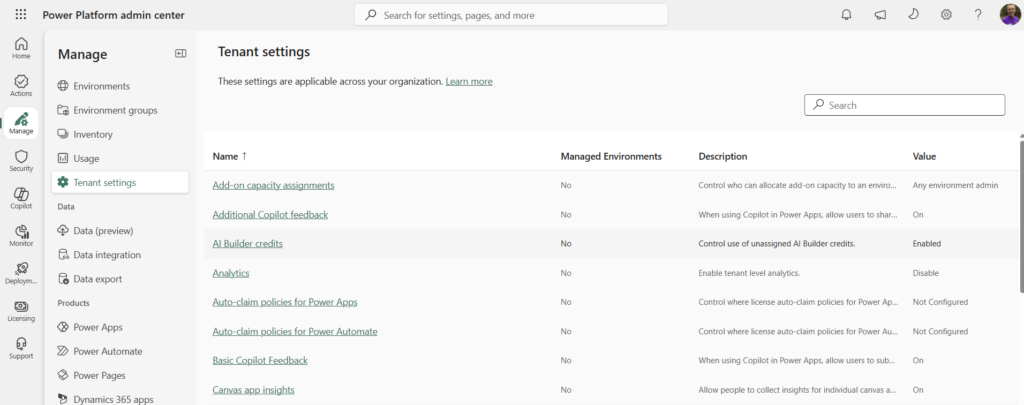Open Add-on capacity assignments setting
Screen dimensions: 1024x405
pyautogui.click(x=273, y=186)
